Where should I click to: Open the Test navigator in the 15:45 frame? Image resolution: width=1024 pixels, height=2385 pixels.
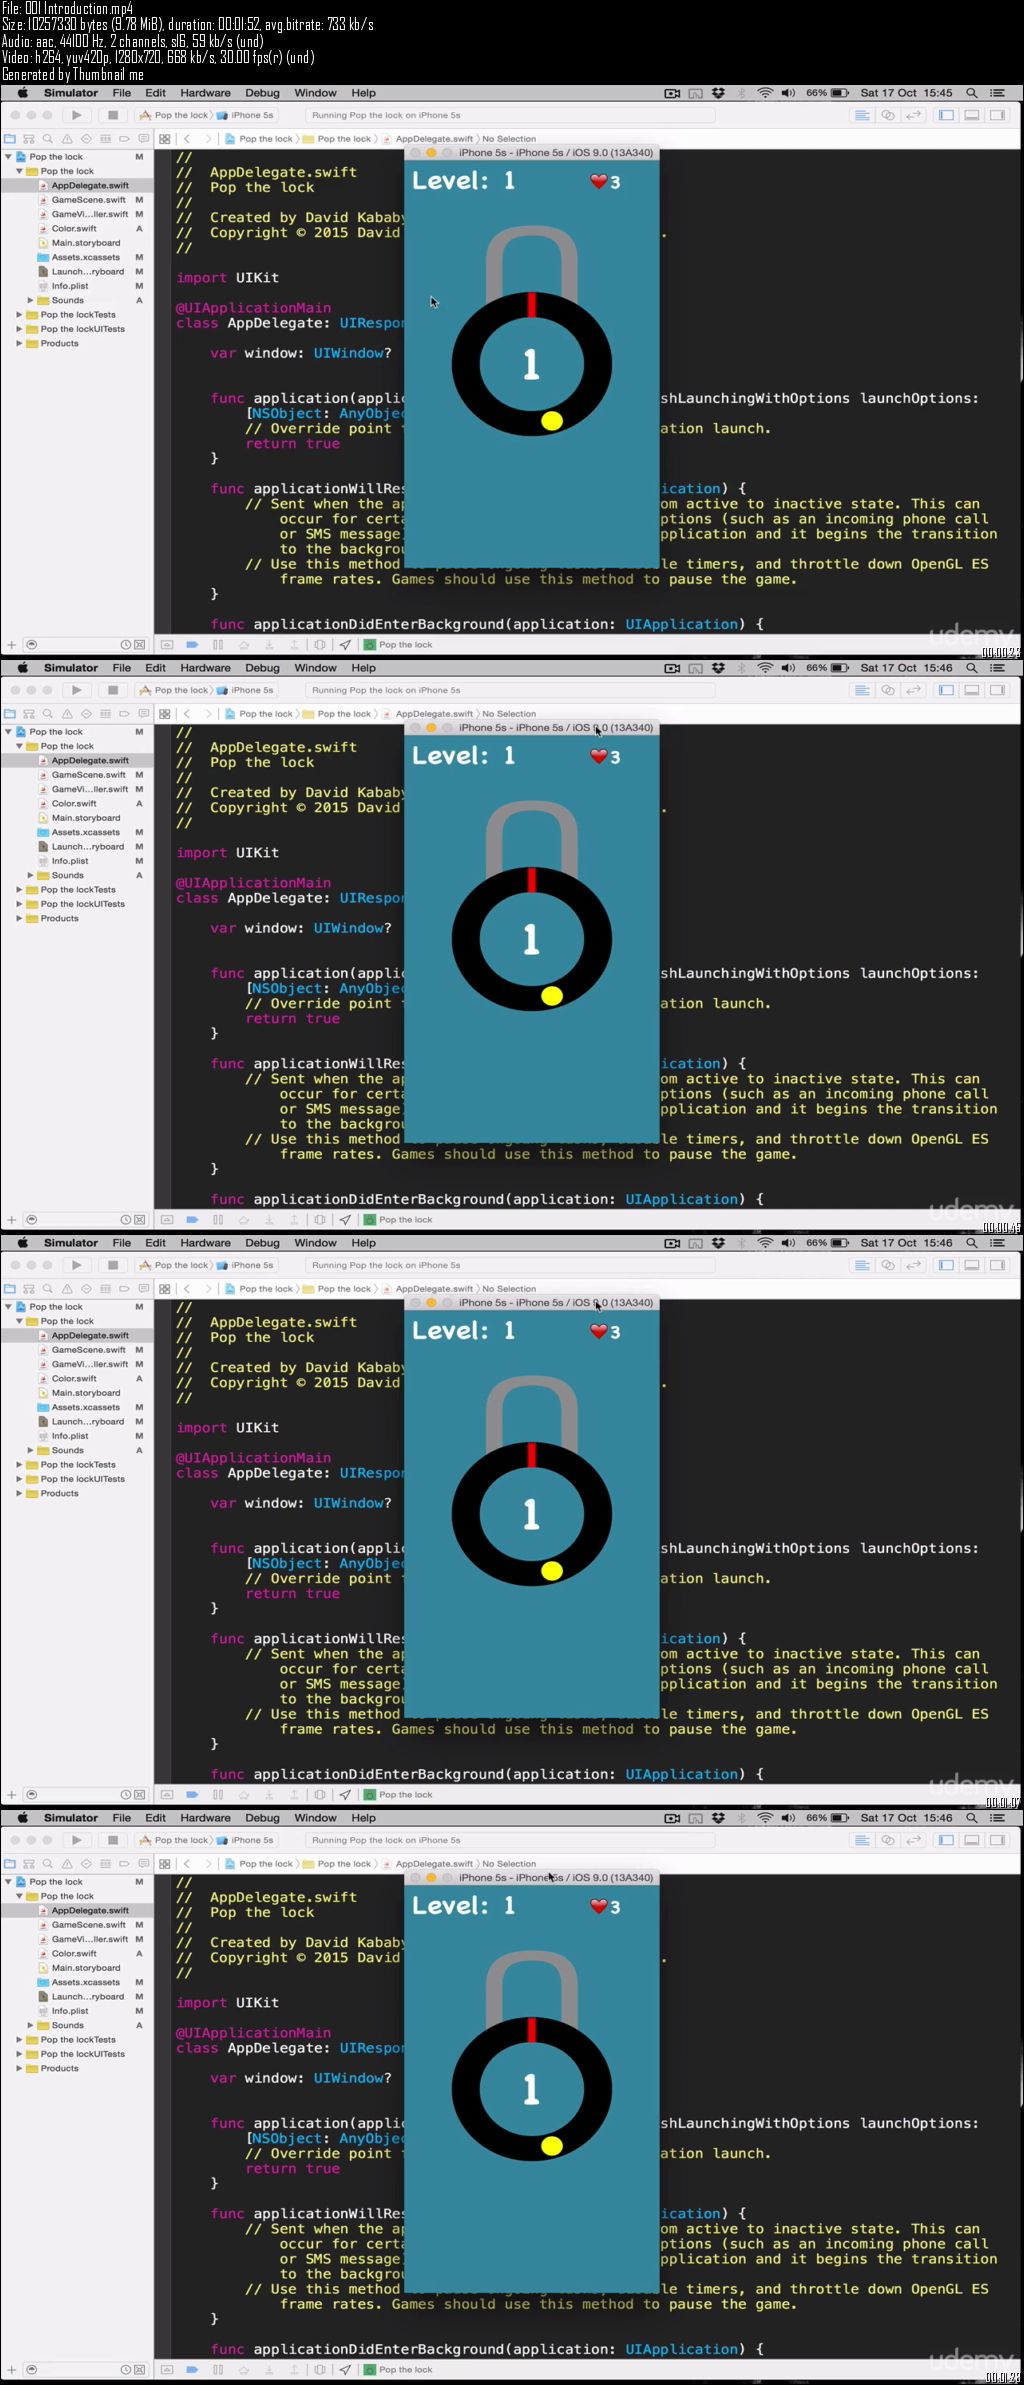(86, 139)
